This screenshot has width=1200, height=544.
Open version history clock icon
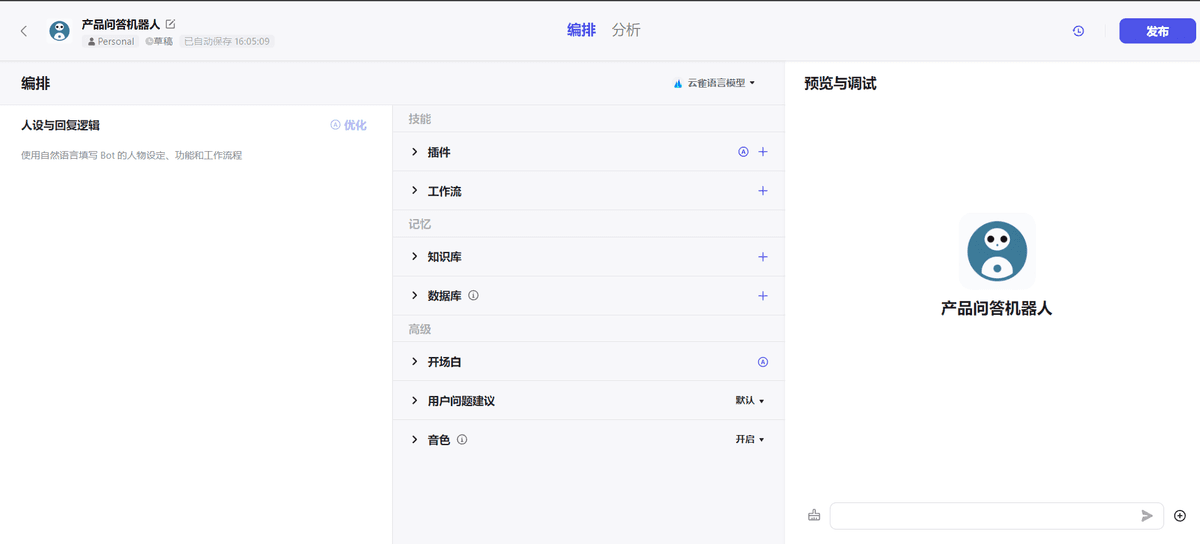1078,31
